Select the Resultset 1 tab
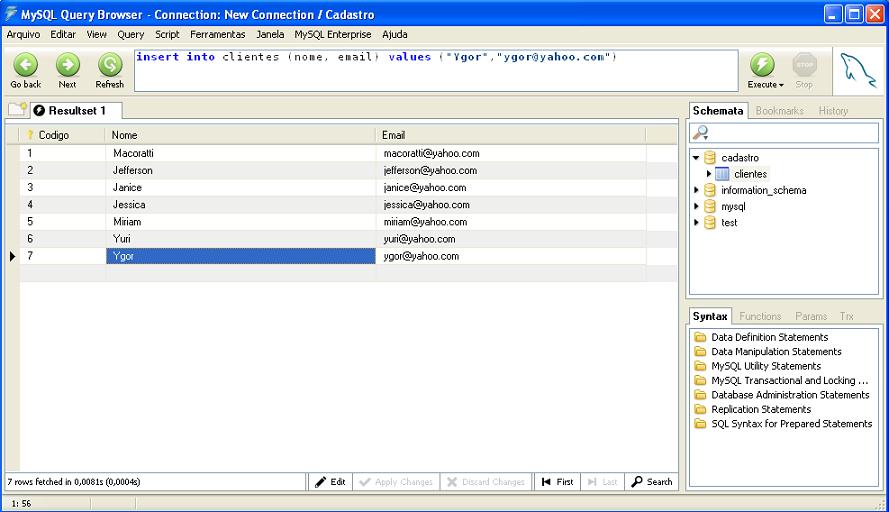 (x=76, y=111)
